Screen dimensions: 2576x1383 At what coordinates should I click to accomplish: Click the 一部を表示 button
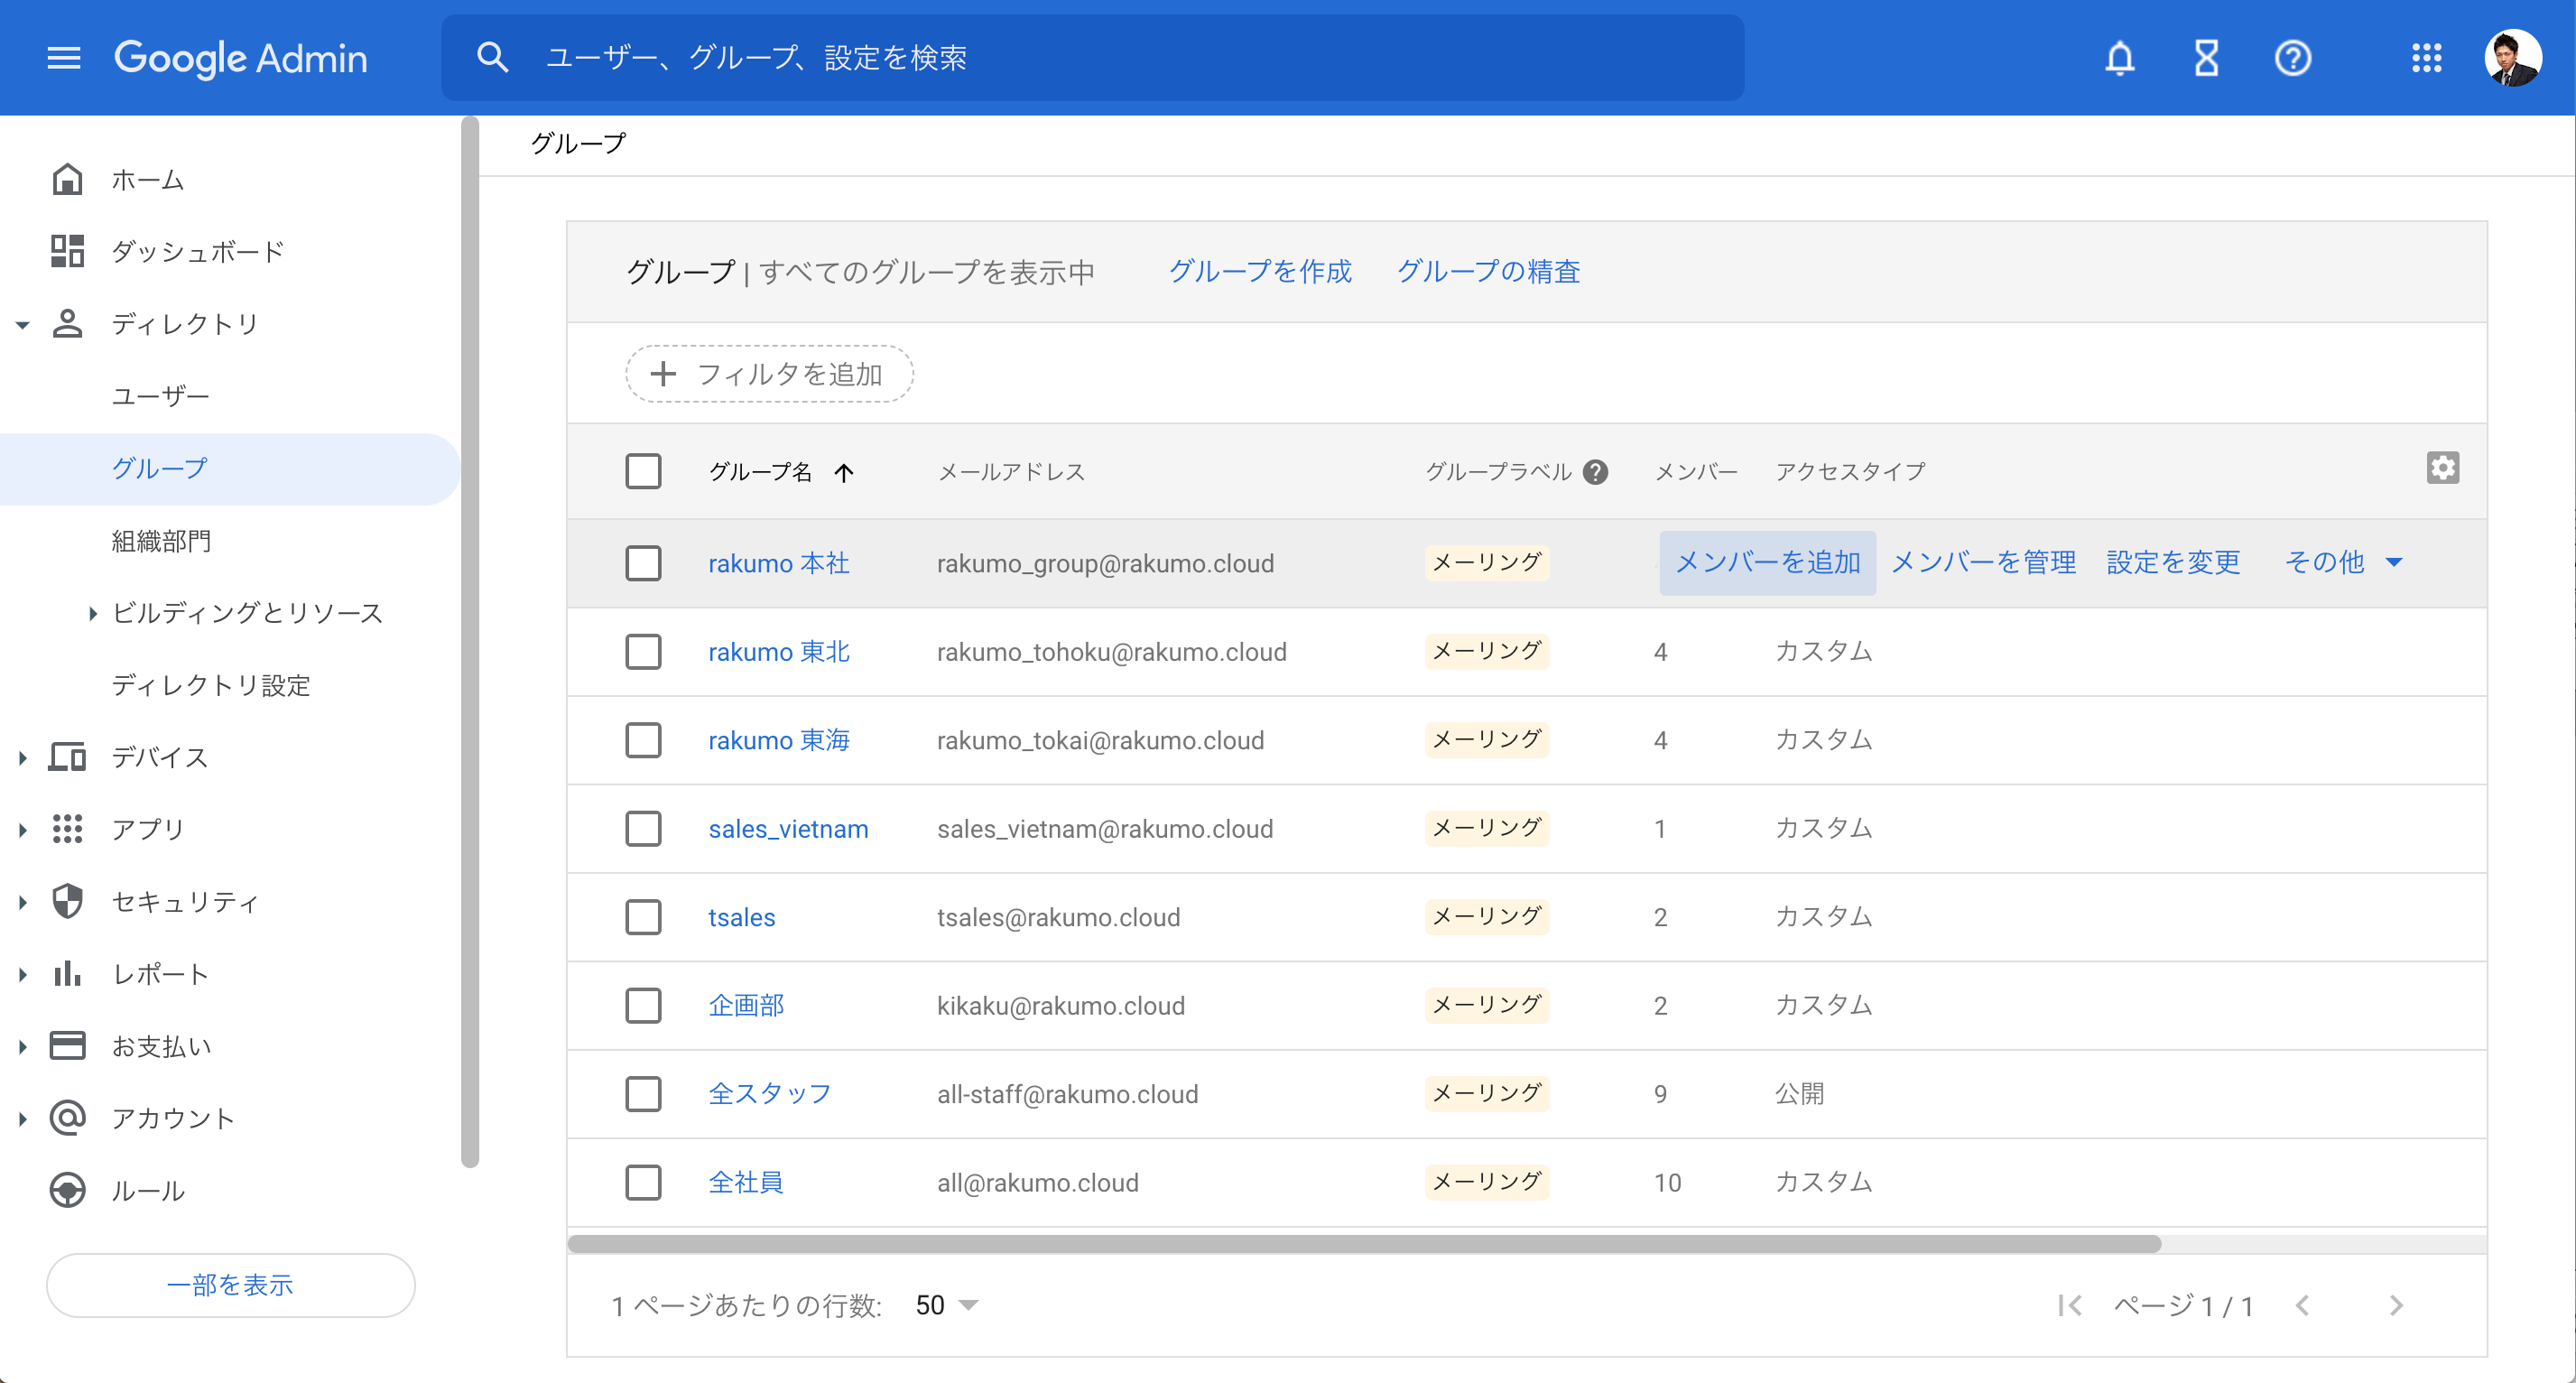coord(230,1285)
